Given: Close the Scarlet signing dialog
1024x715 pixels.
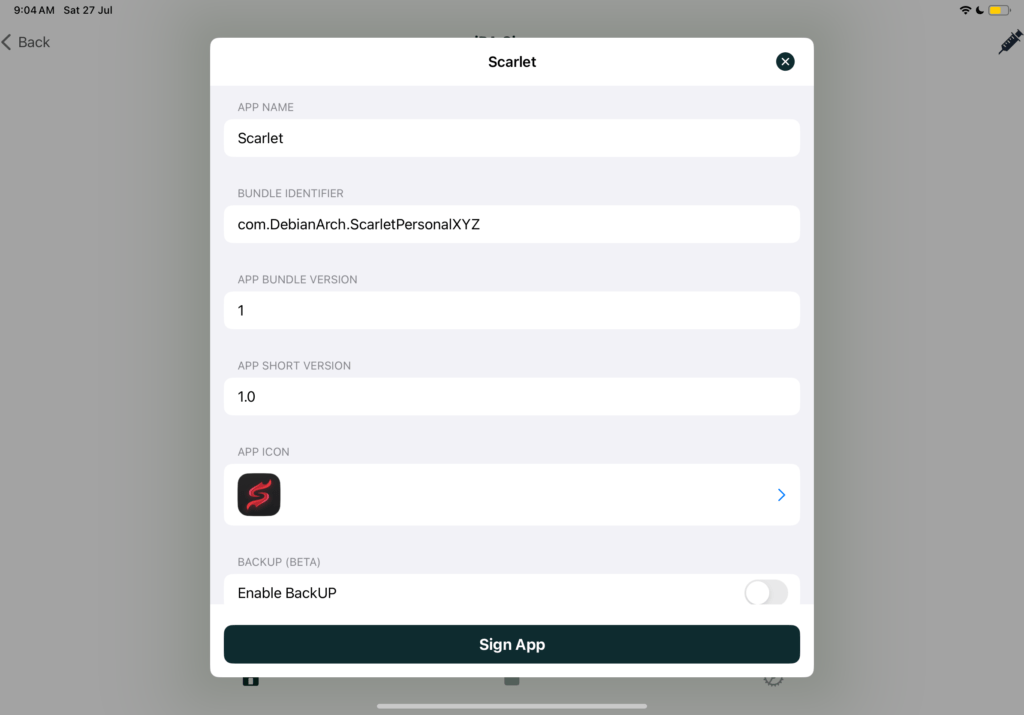Looking at the screenshot, I should [785, 61].
